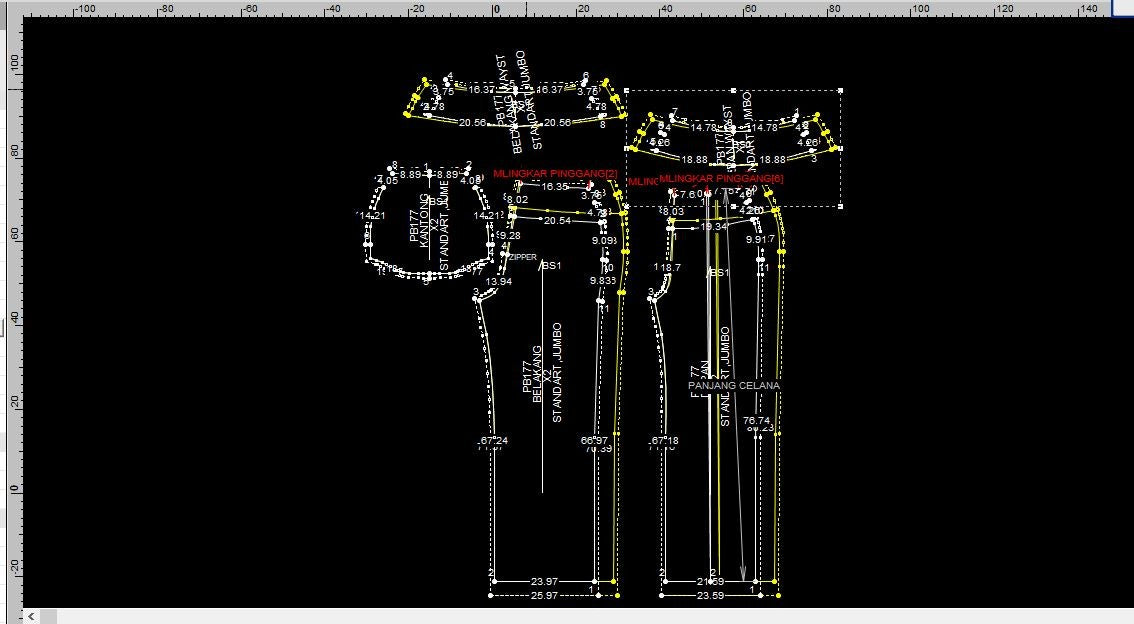This screenshot has height=624, width=1134.
Task: Click the 16.35 waist measurement value
Action: coord(554,187)
